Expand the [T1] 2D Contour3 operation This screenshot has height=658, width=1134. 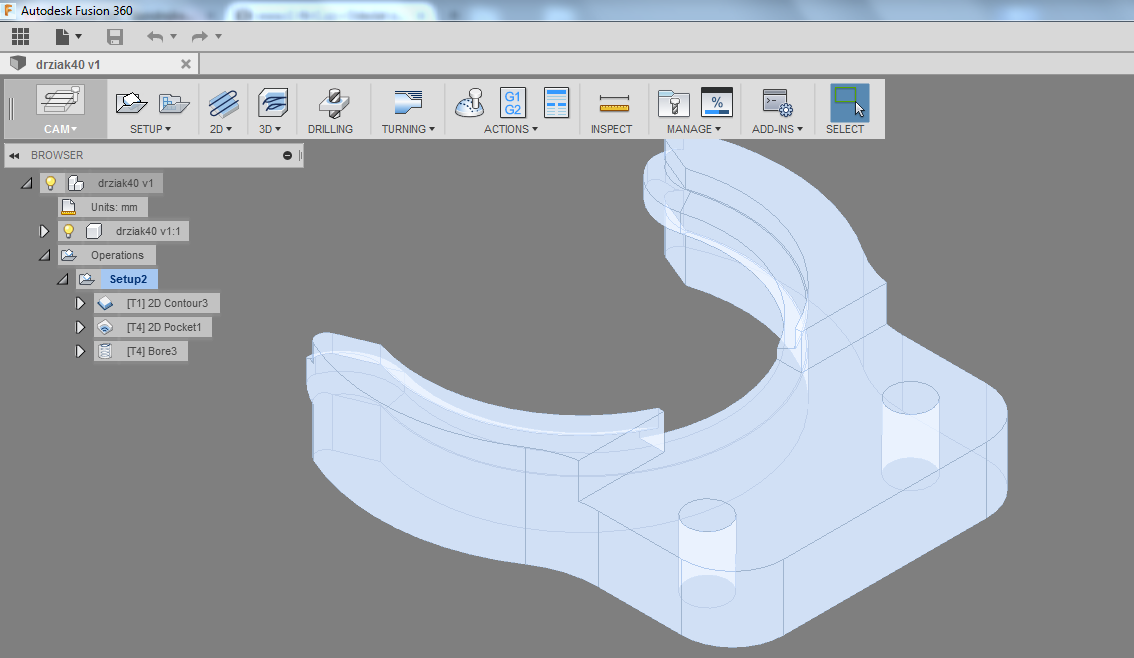[81, 303]
